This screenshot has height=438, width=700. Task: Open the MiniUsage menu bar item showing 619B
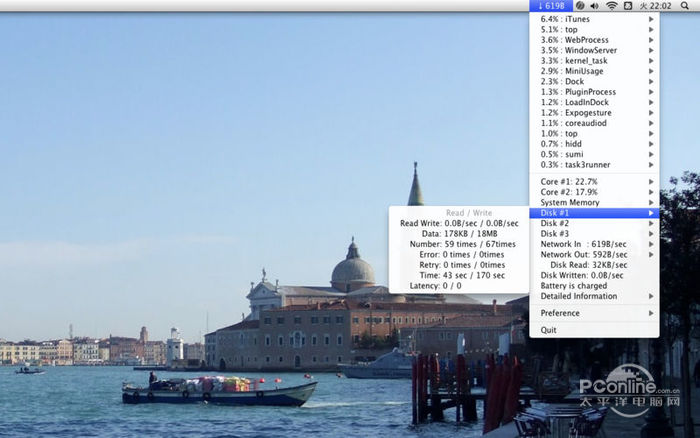click(x=551, y=6)
